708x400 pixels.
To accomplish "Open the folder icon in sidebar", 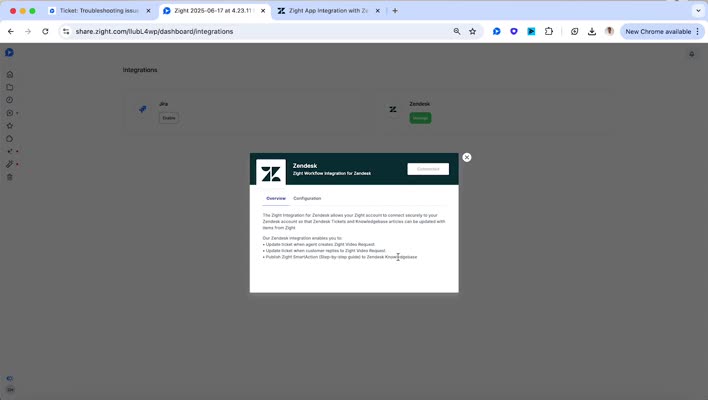I will tap(9, 87).
